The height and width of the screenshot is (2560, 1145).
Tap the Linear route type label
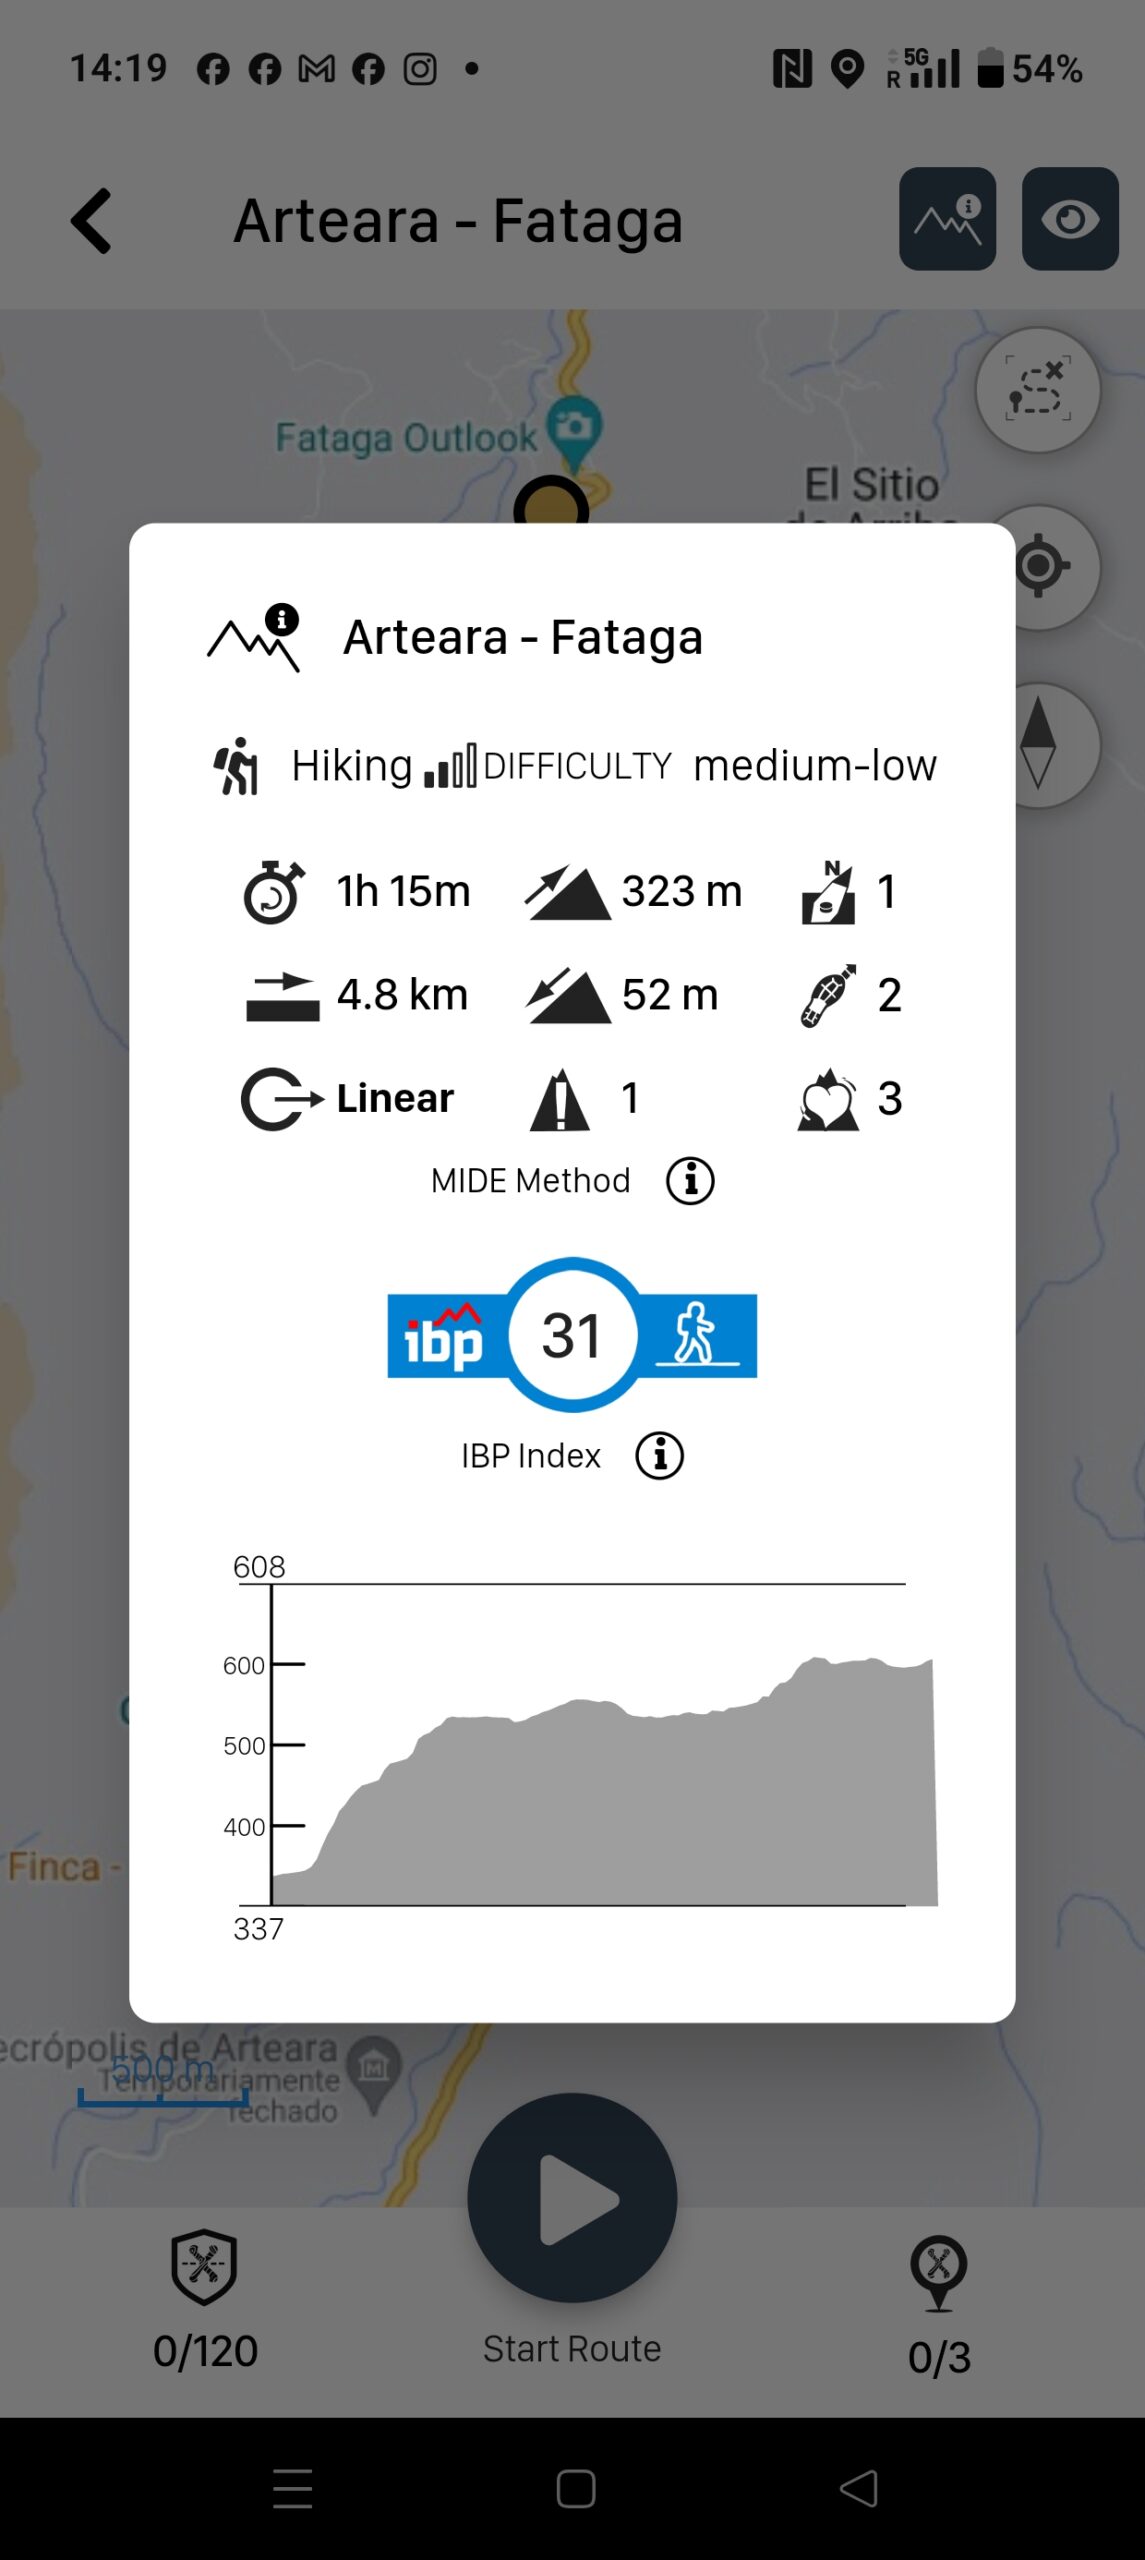(395, 1098)
